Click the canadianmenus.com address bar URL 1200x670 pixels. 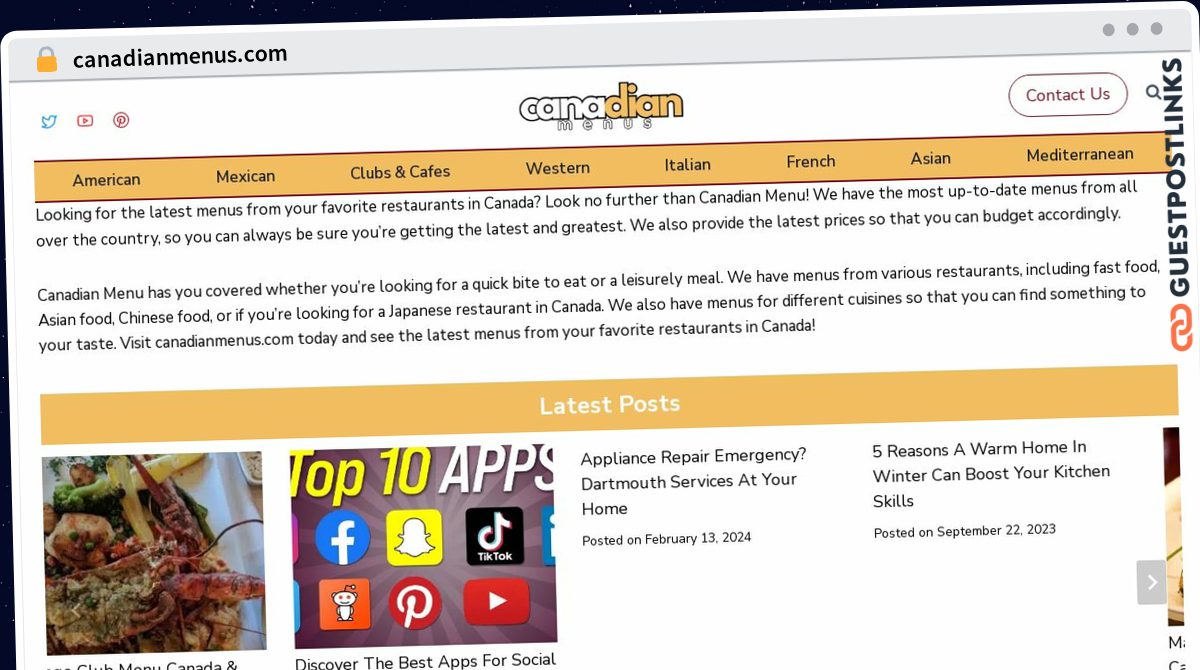(180, 57)
